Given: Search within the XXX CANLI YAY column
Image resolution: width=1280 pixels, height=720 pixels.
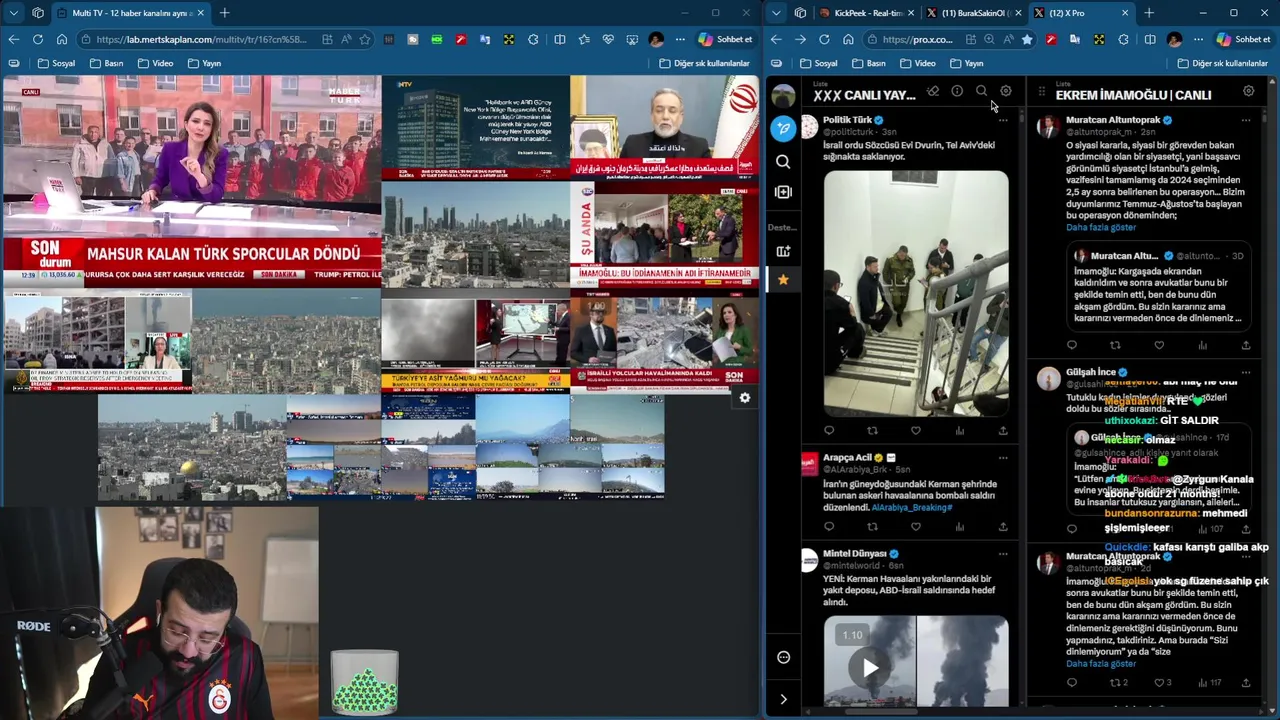Looking at the screenshot, I should pos(981,91).
